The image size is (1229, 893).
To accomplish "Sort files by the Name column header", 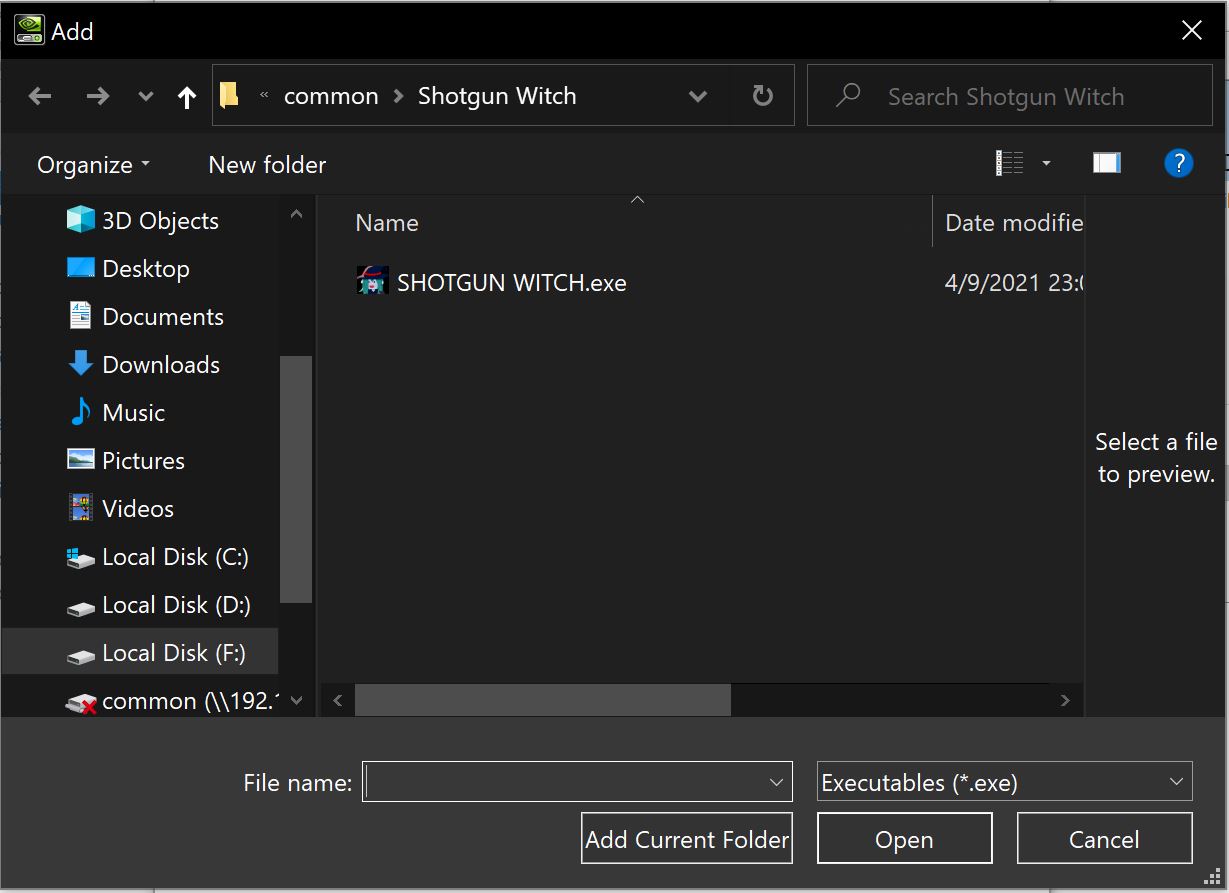I will (387, 223).
